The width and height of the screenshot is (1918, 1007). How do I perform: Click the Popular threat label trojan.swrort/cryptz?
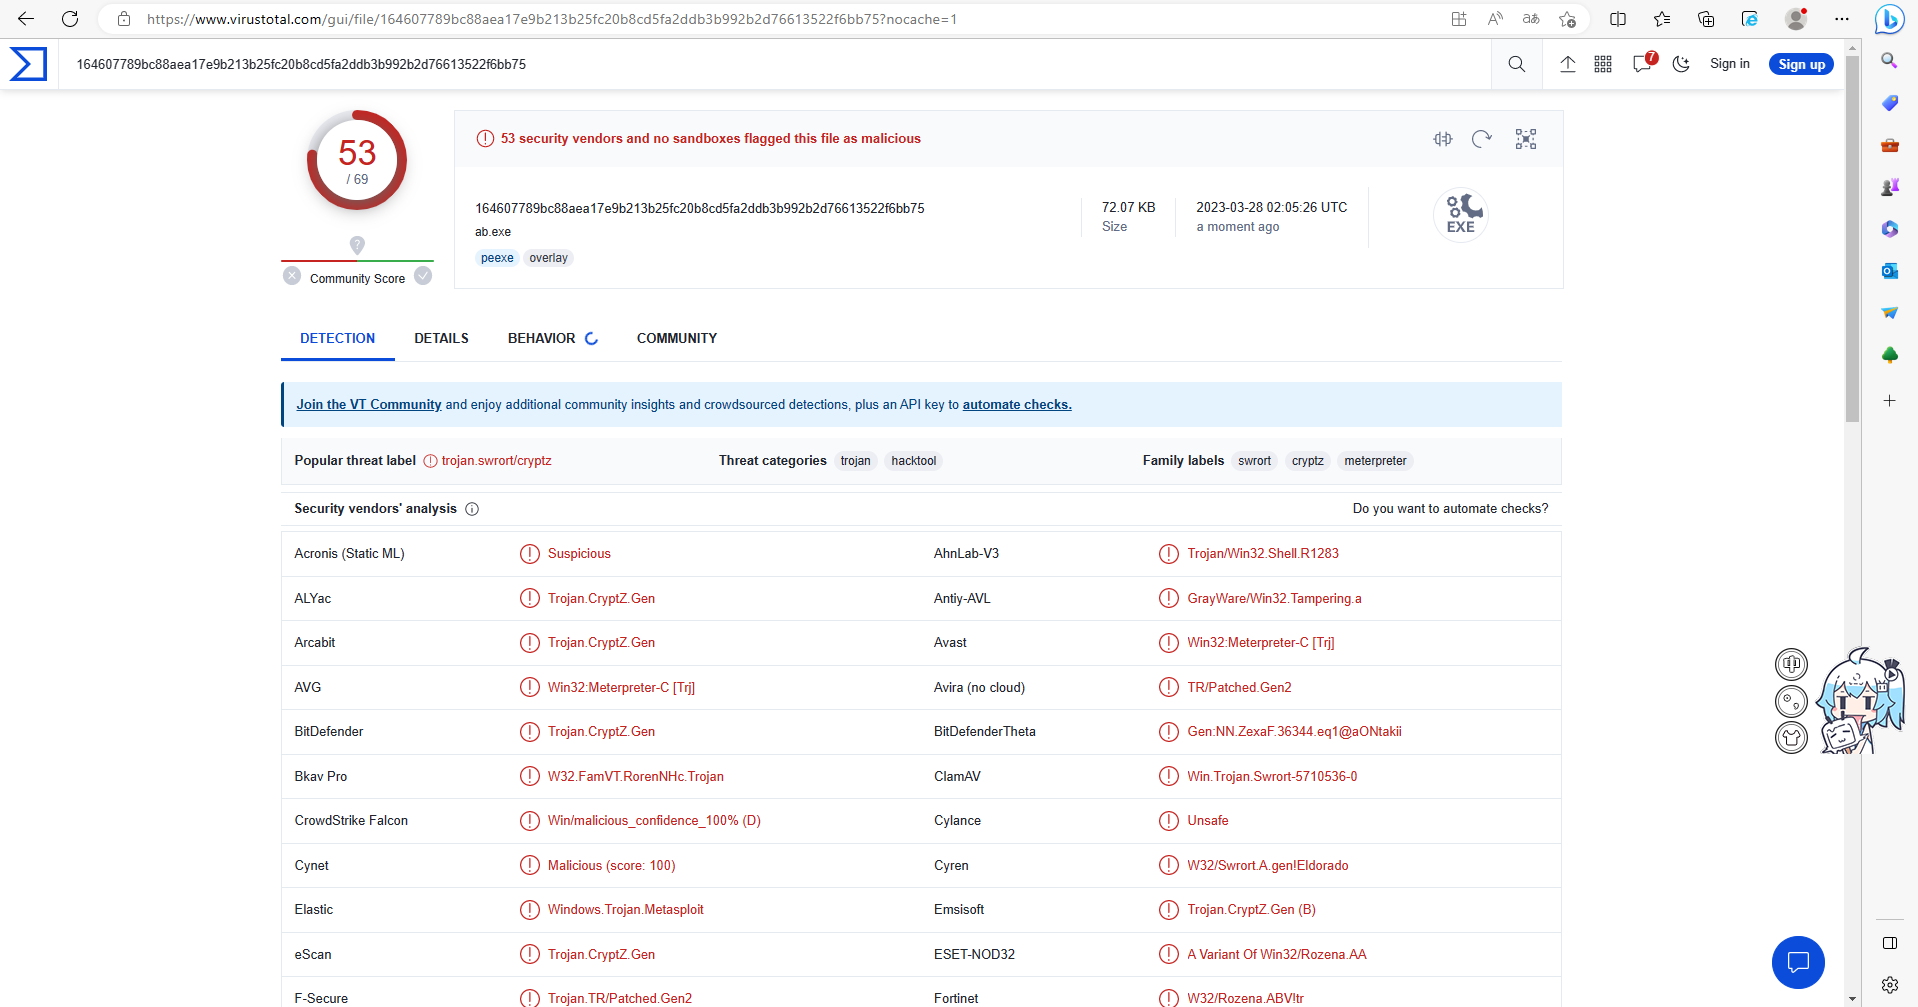coord(497,461)
